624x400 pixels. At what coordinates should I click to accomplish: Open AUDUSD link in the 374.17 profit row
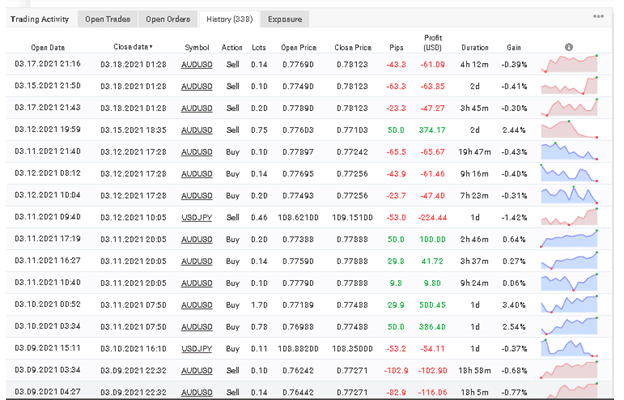point(197,130)
